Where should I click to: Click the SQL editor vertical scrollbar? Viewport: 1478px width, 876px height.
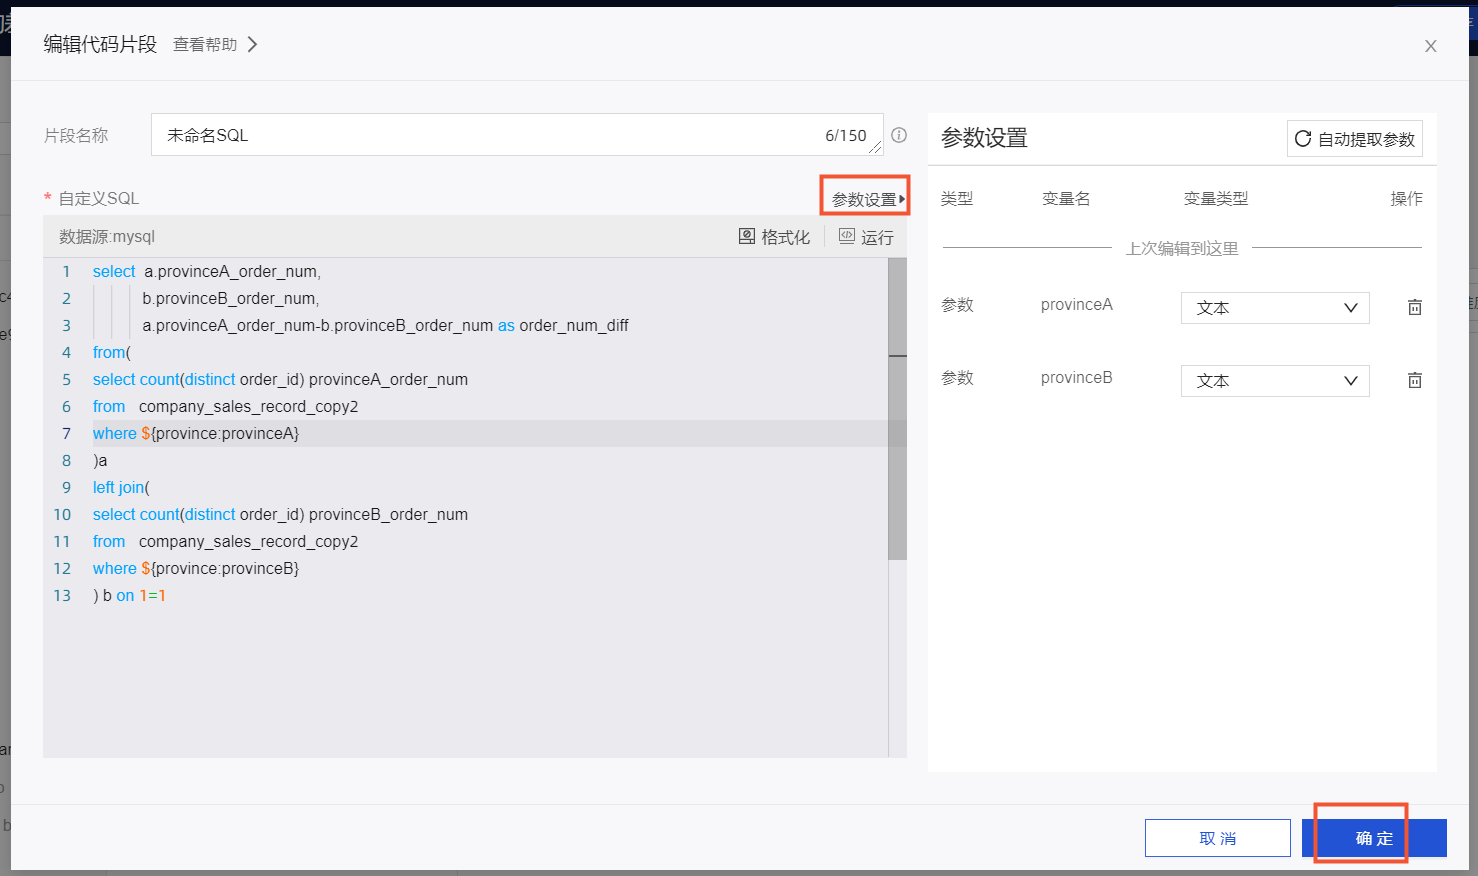pos(897,409)
